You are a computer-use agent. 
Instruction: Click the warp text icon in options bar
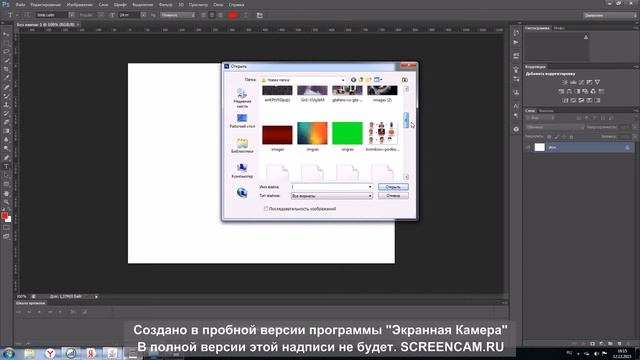[245, 15]
